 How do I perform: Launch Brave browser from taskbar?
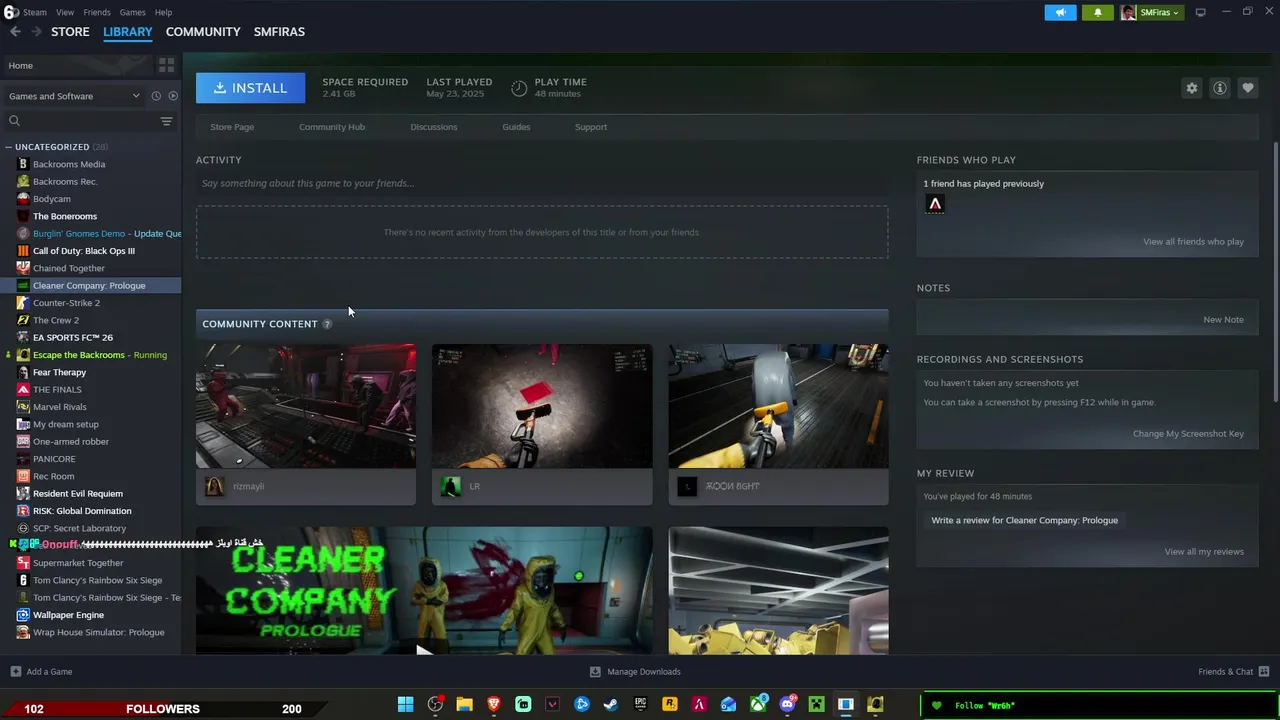[x=494, y=704]
